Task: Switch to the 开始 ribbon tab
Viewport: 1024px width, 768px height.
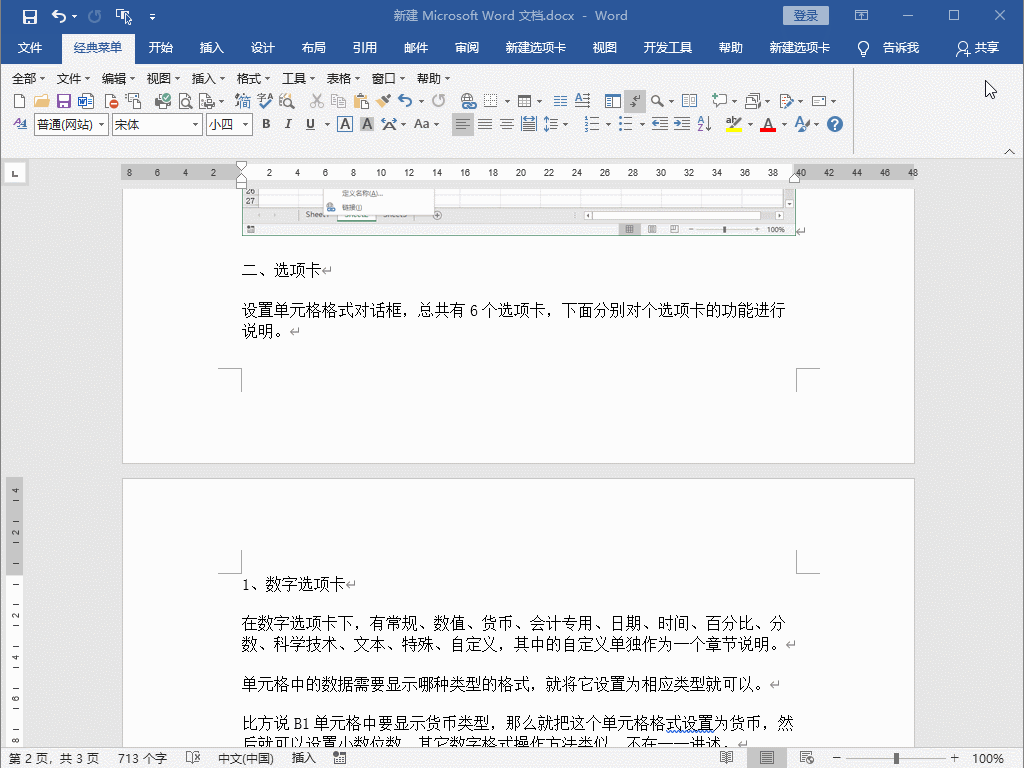Action: (x=160, y=48)
